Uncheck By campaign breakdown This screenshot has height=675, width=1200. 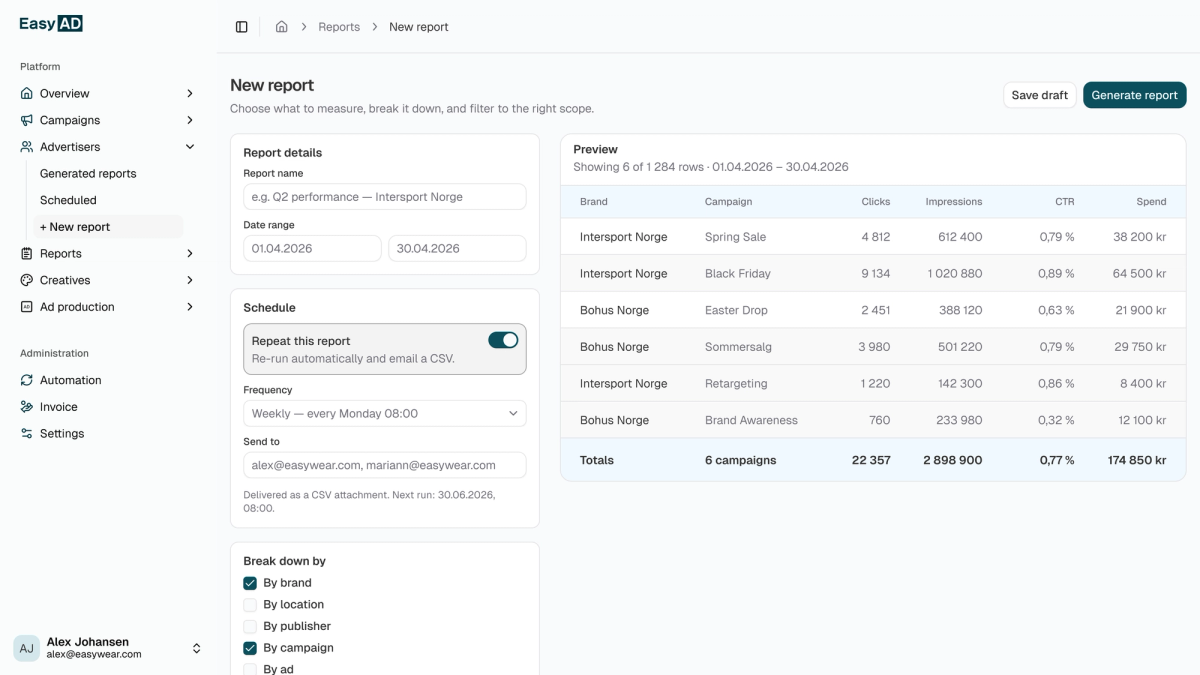(250, 648)
